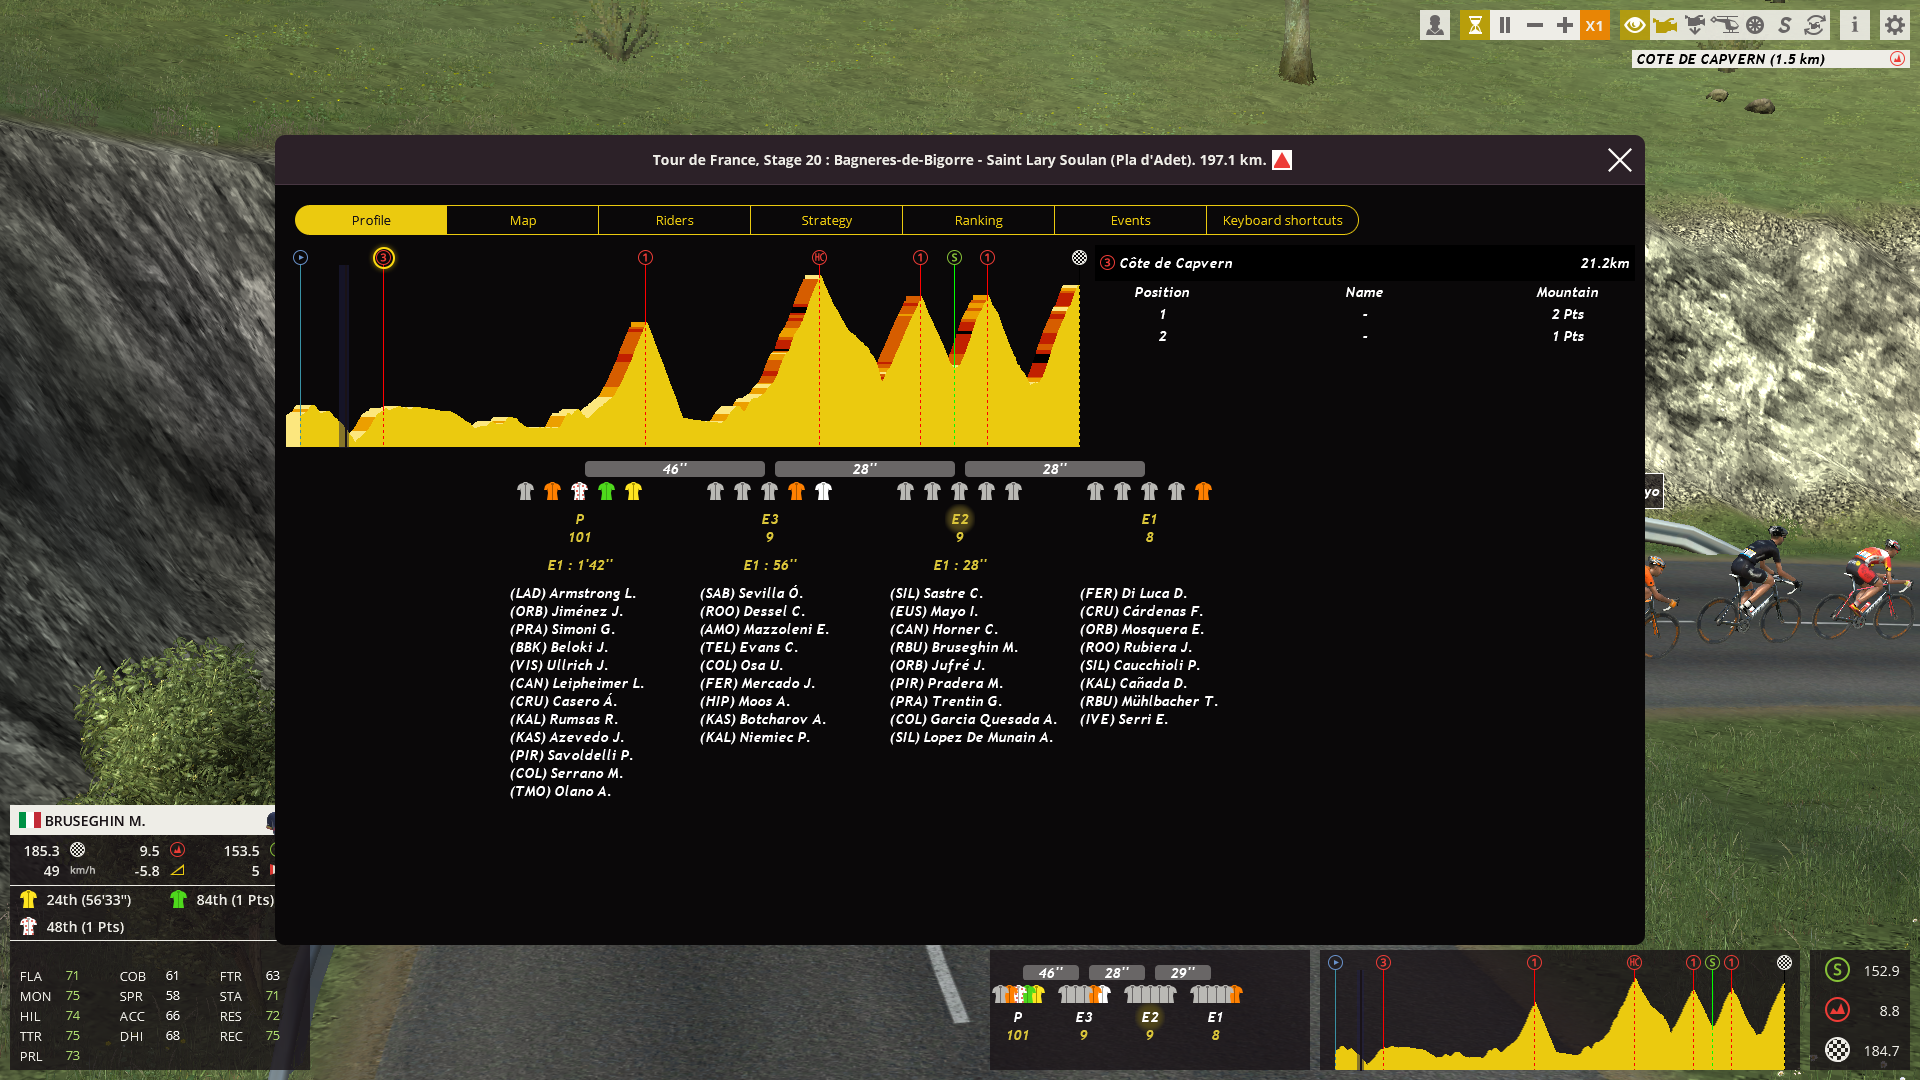Click the S camera icon in toolbar
Screen dimensions: 1920x1080
(1785, 25)
